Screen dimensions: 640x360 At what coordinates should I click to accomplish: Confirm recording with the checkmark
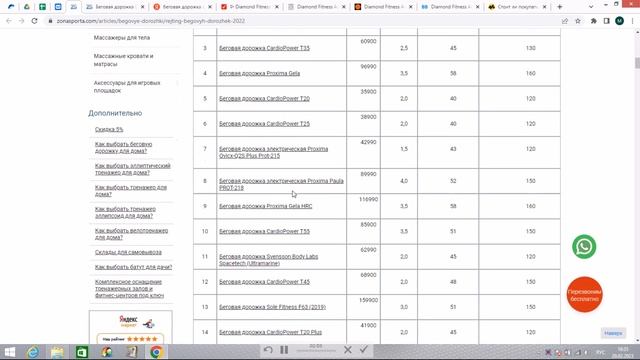click(x=364, y=349)
